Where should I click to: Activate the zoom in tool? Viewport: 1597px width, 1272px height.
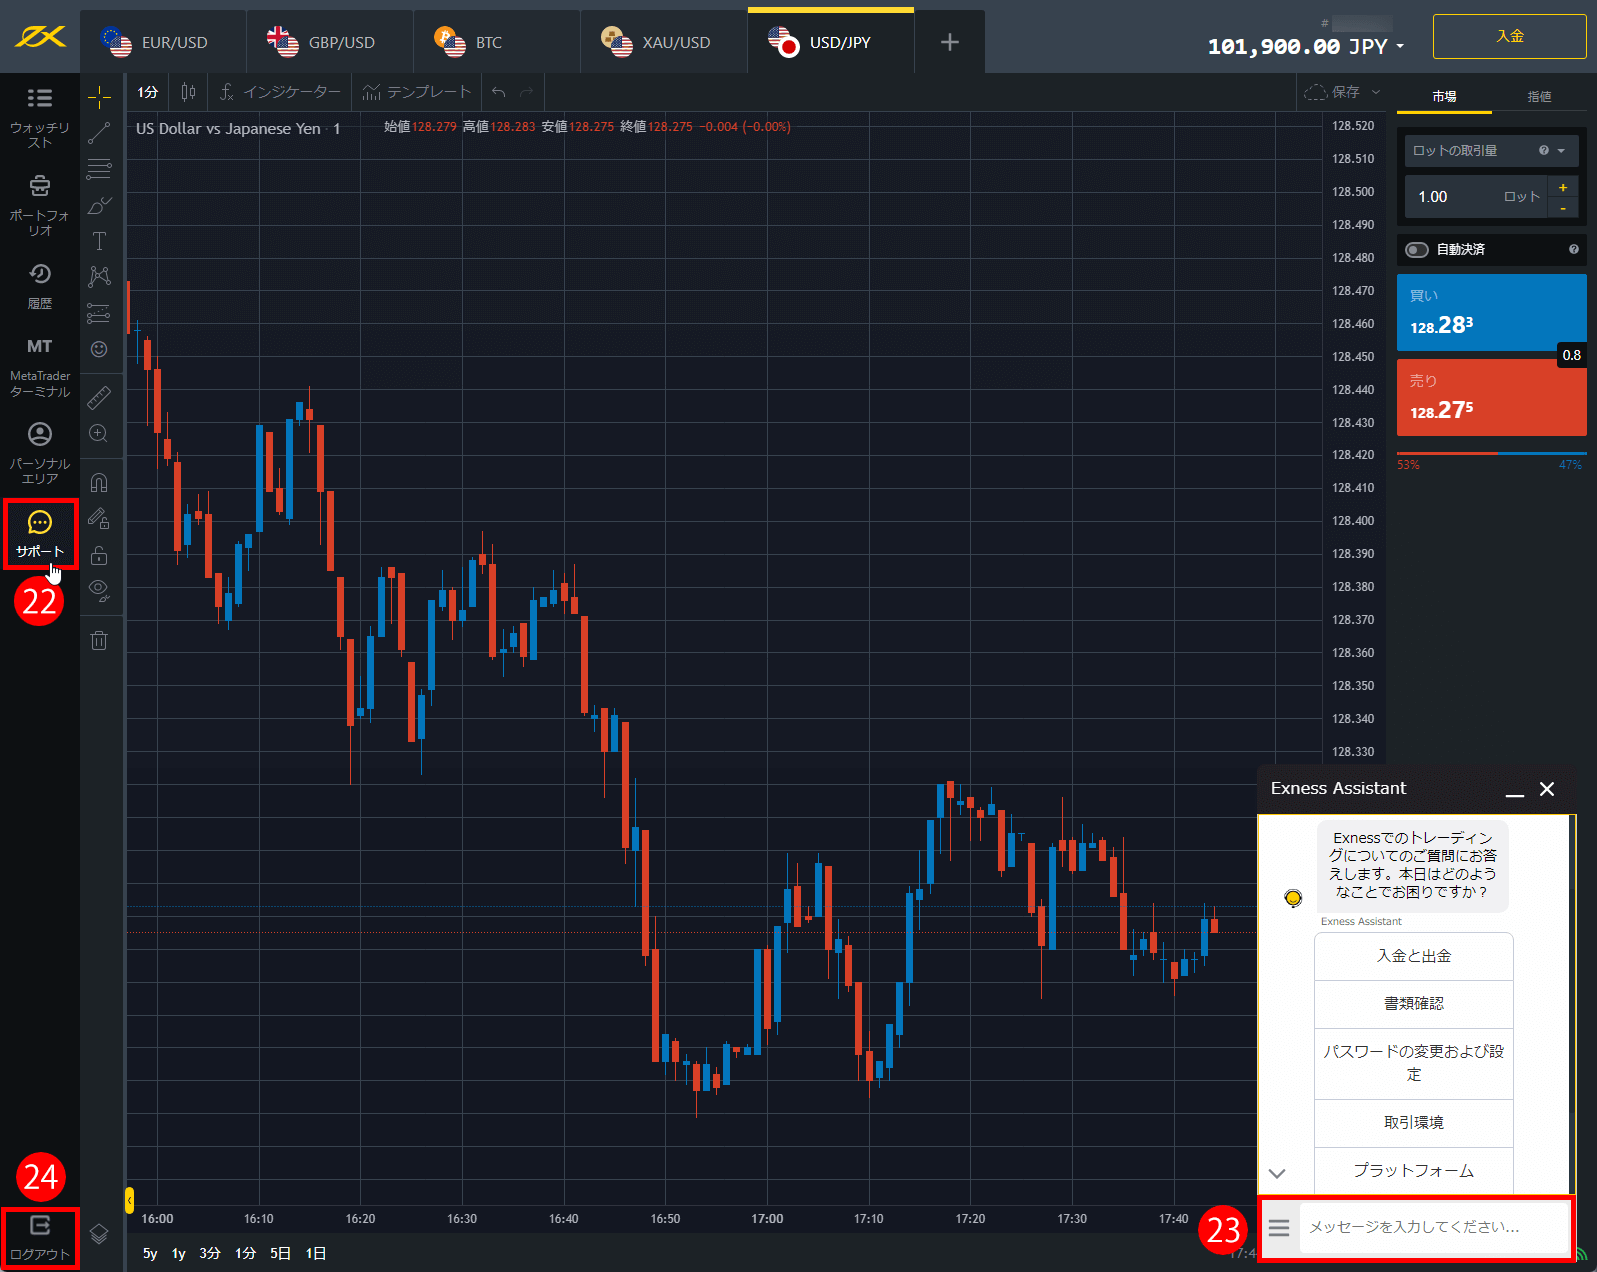tap(99, 433)
